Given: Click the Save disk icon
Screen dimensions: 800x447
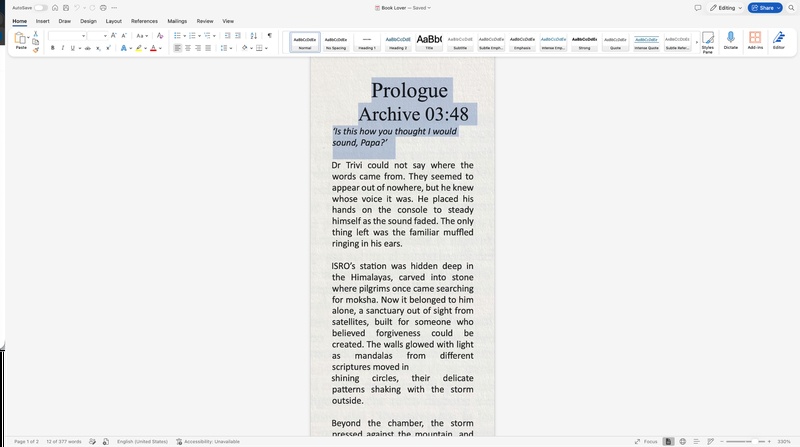Looking at the screenshot, I should pyautogui.click(x=66, y=8).
